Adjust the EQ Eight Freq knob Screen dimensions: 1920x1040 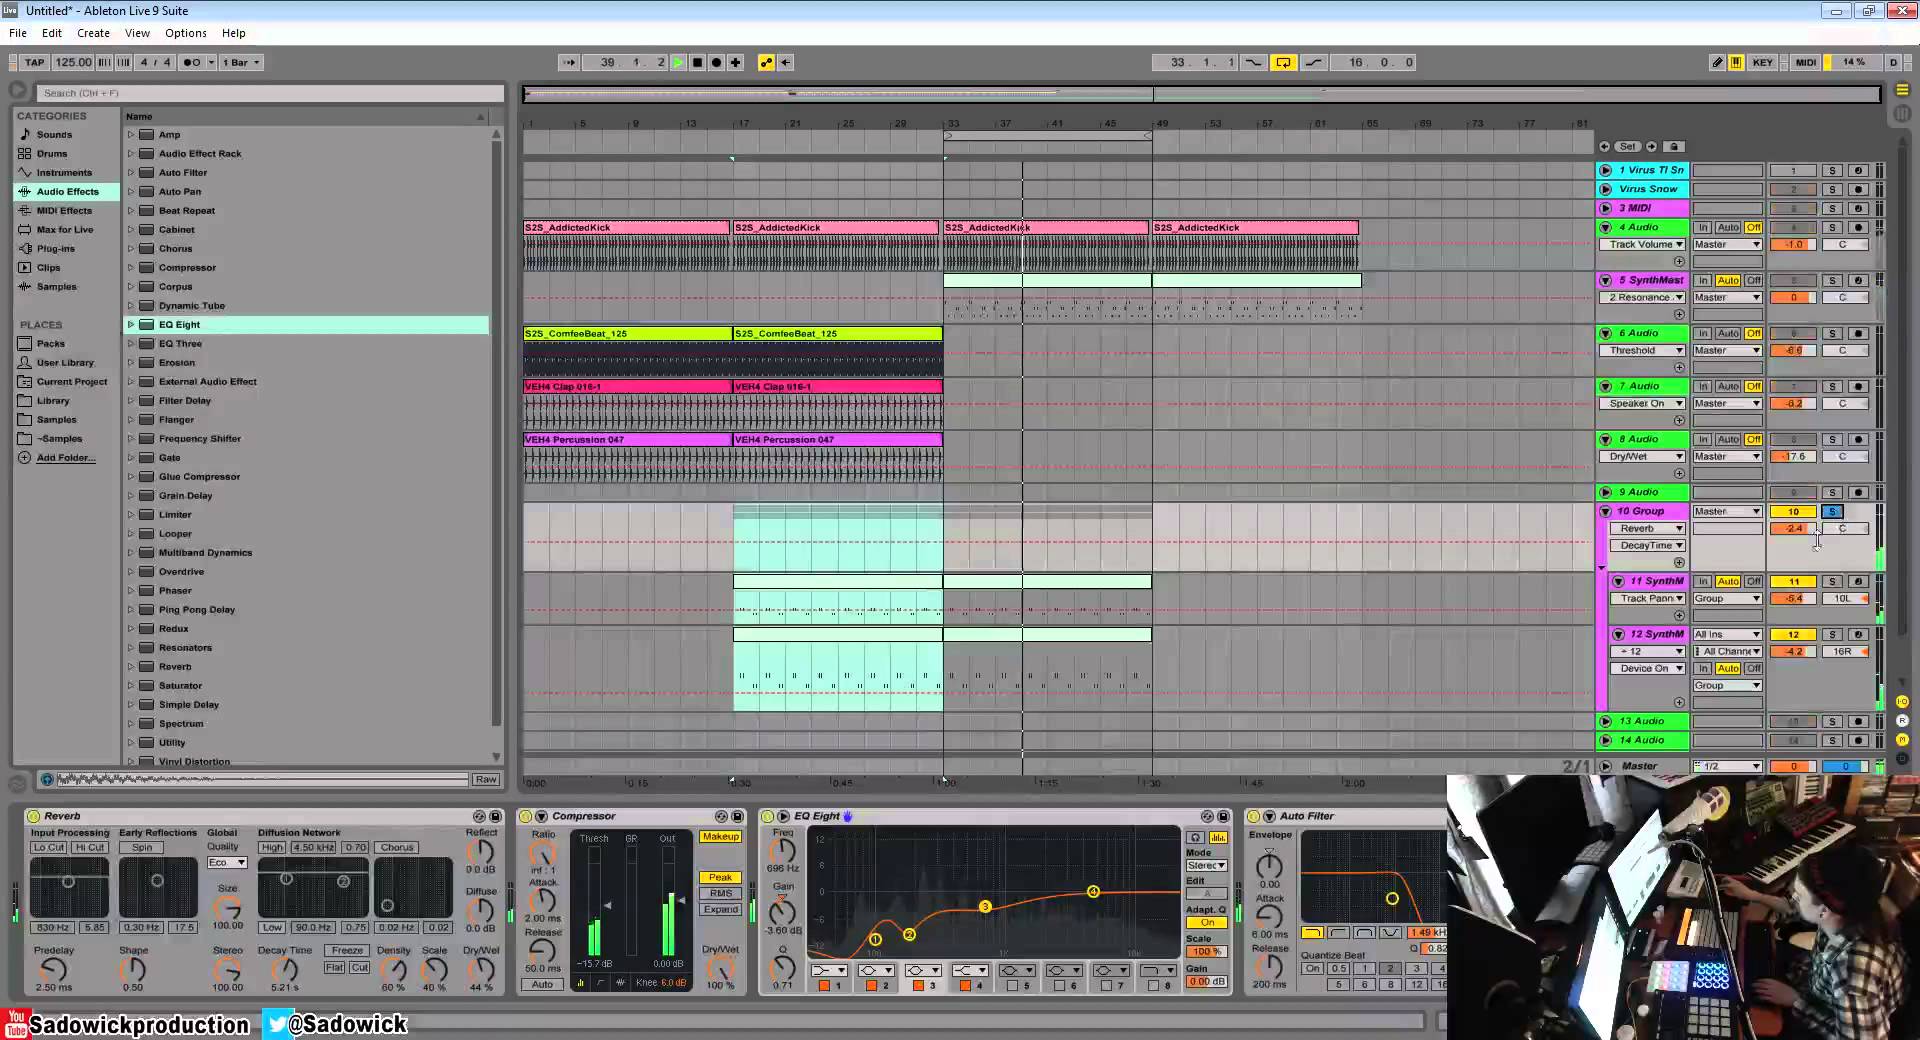pyautogui.click(x=782, y=852)
